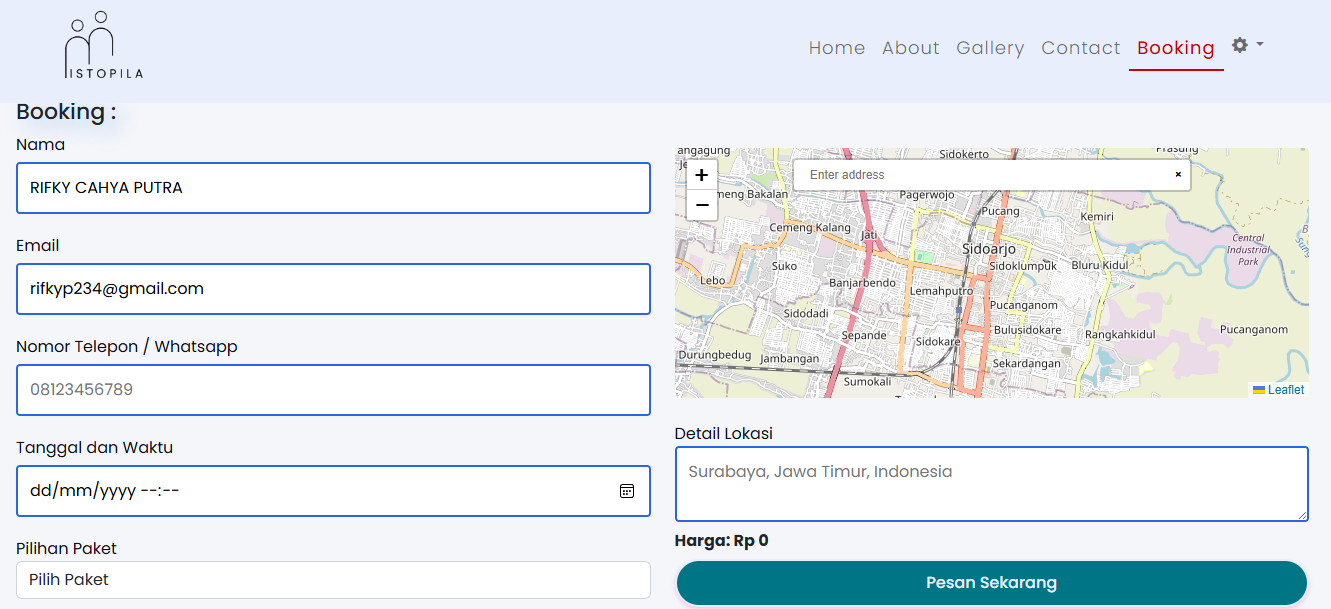Clear the map address search

(x=1178, y=175)
